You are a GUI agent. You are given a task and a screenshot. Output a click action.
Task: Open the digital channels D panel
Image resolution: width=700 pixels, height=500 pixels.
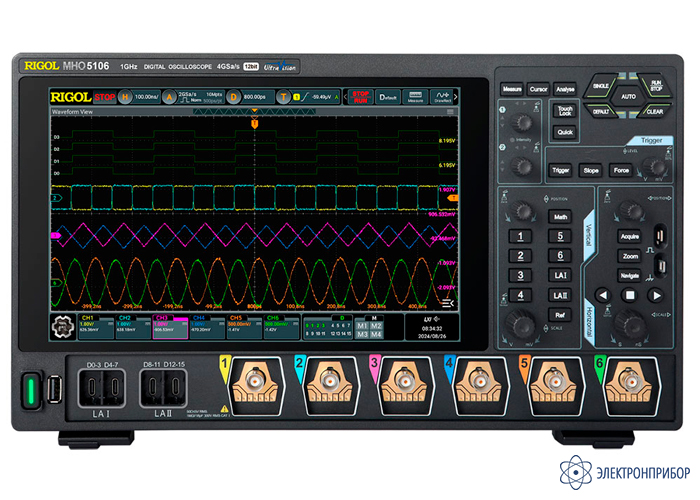coord(328,327)
